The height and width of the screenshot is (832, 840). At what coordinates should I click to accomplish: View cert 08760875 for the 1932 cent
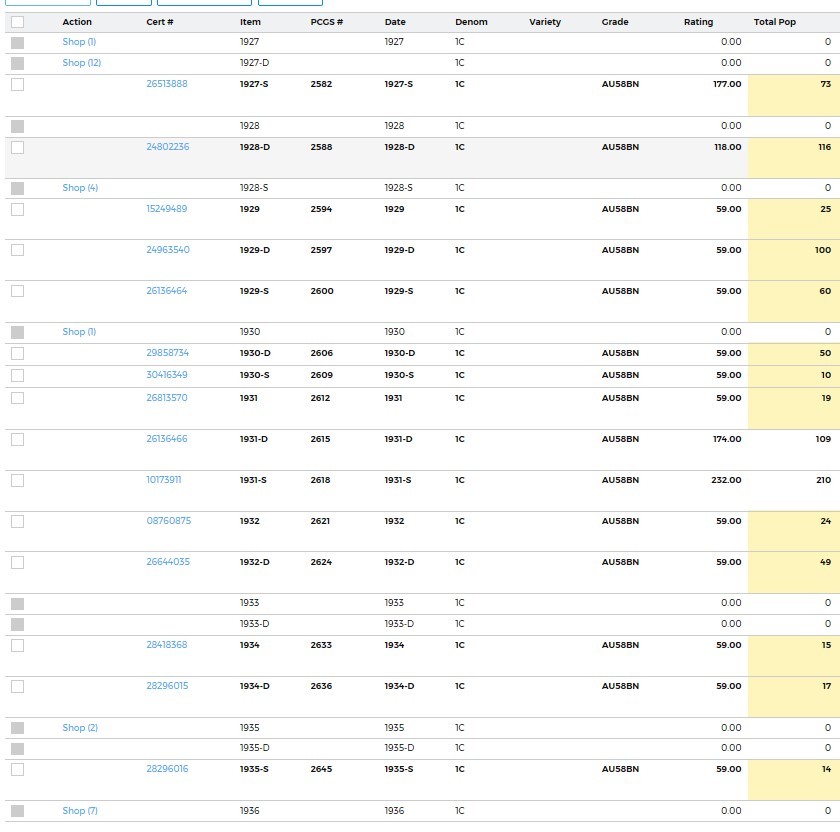tap(168, 521)
